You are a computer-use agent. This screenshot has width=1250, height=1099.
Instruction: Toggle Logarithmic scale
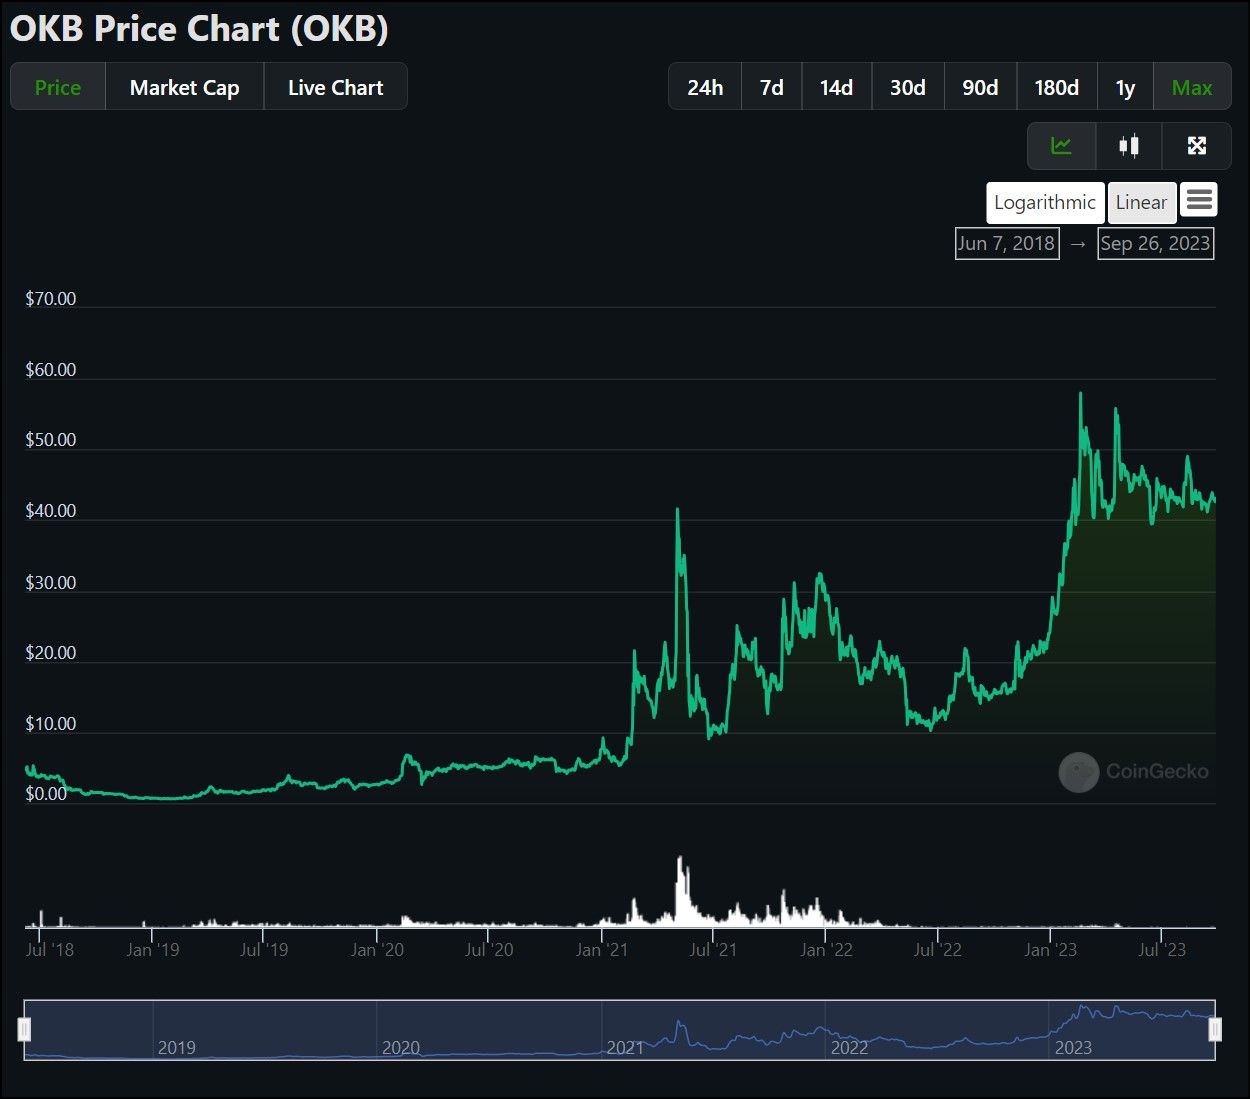pyautogui.click(x=1044, y=203)
